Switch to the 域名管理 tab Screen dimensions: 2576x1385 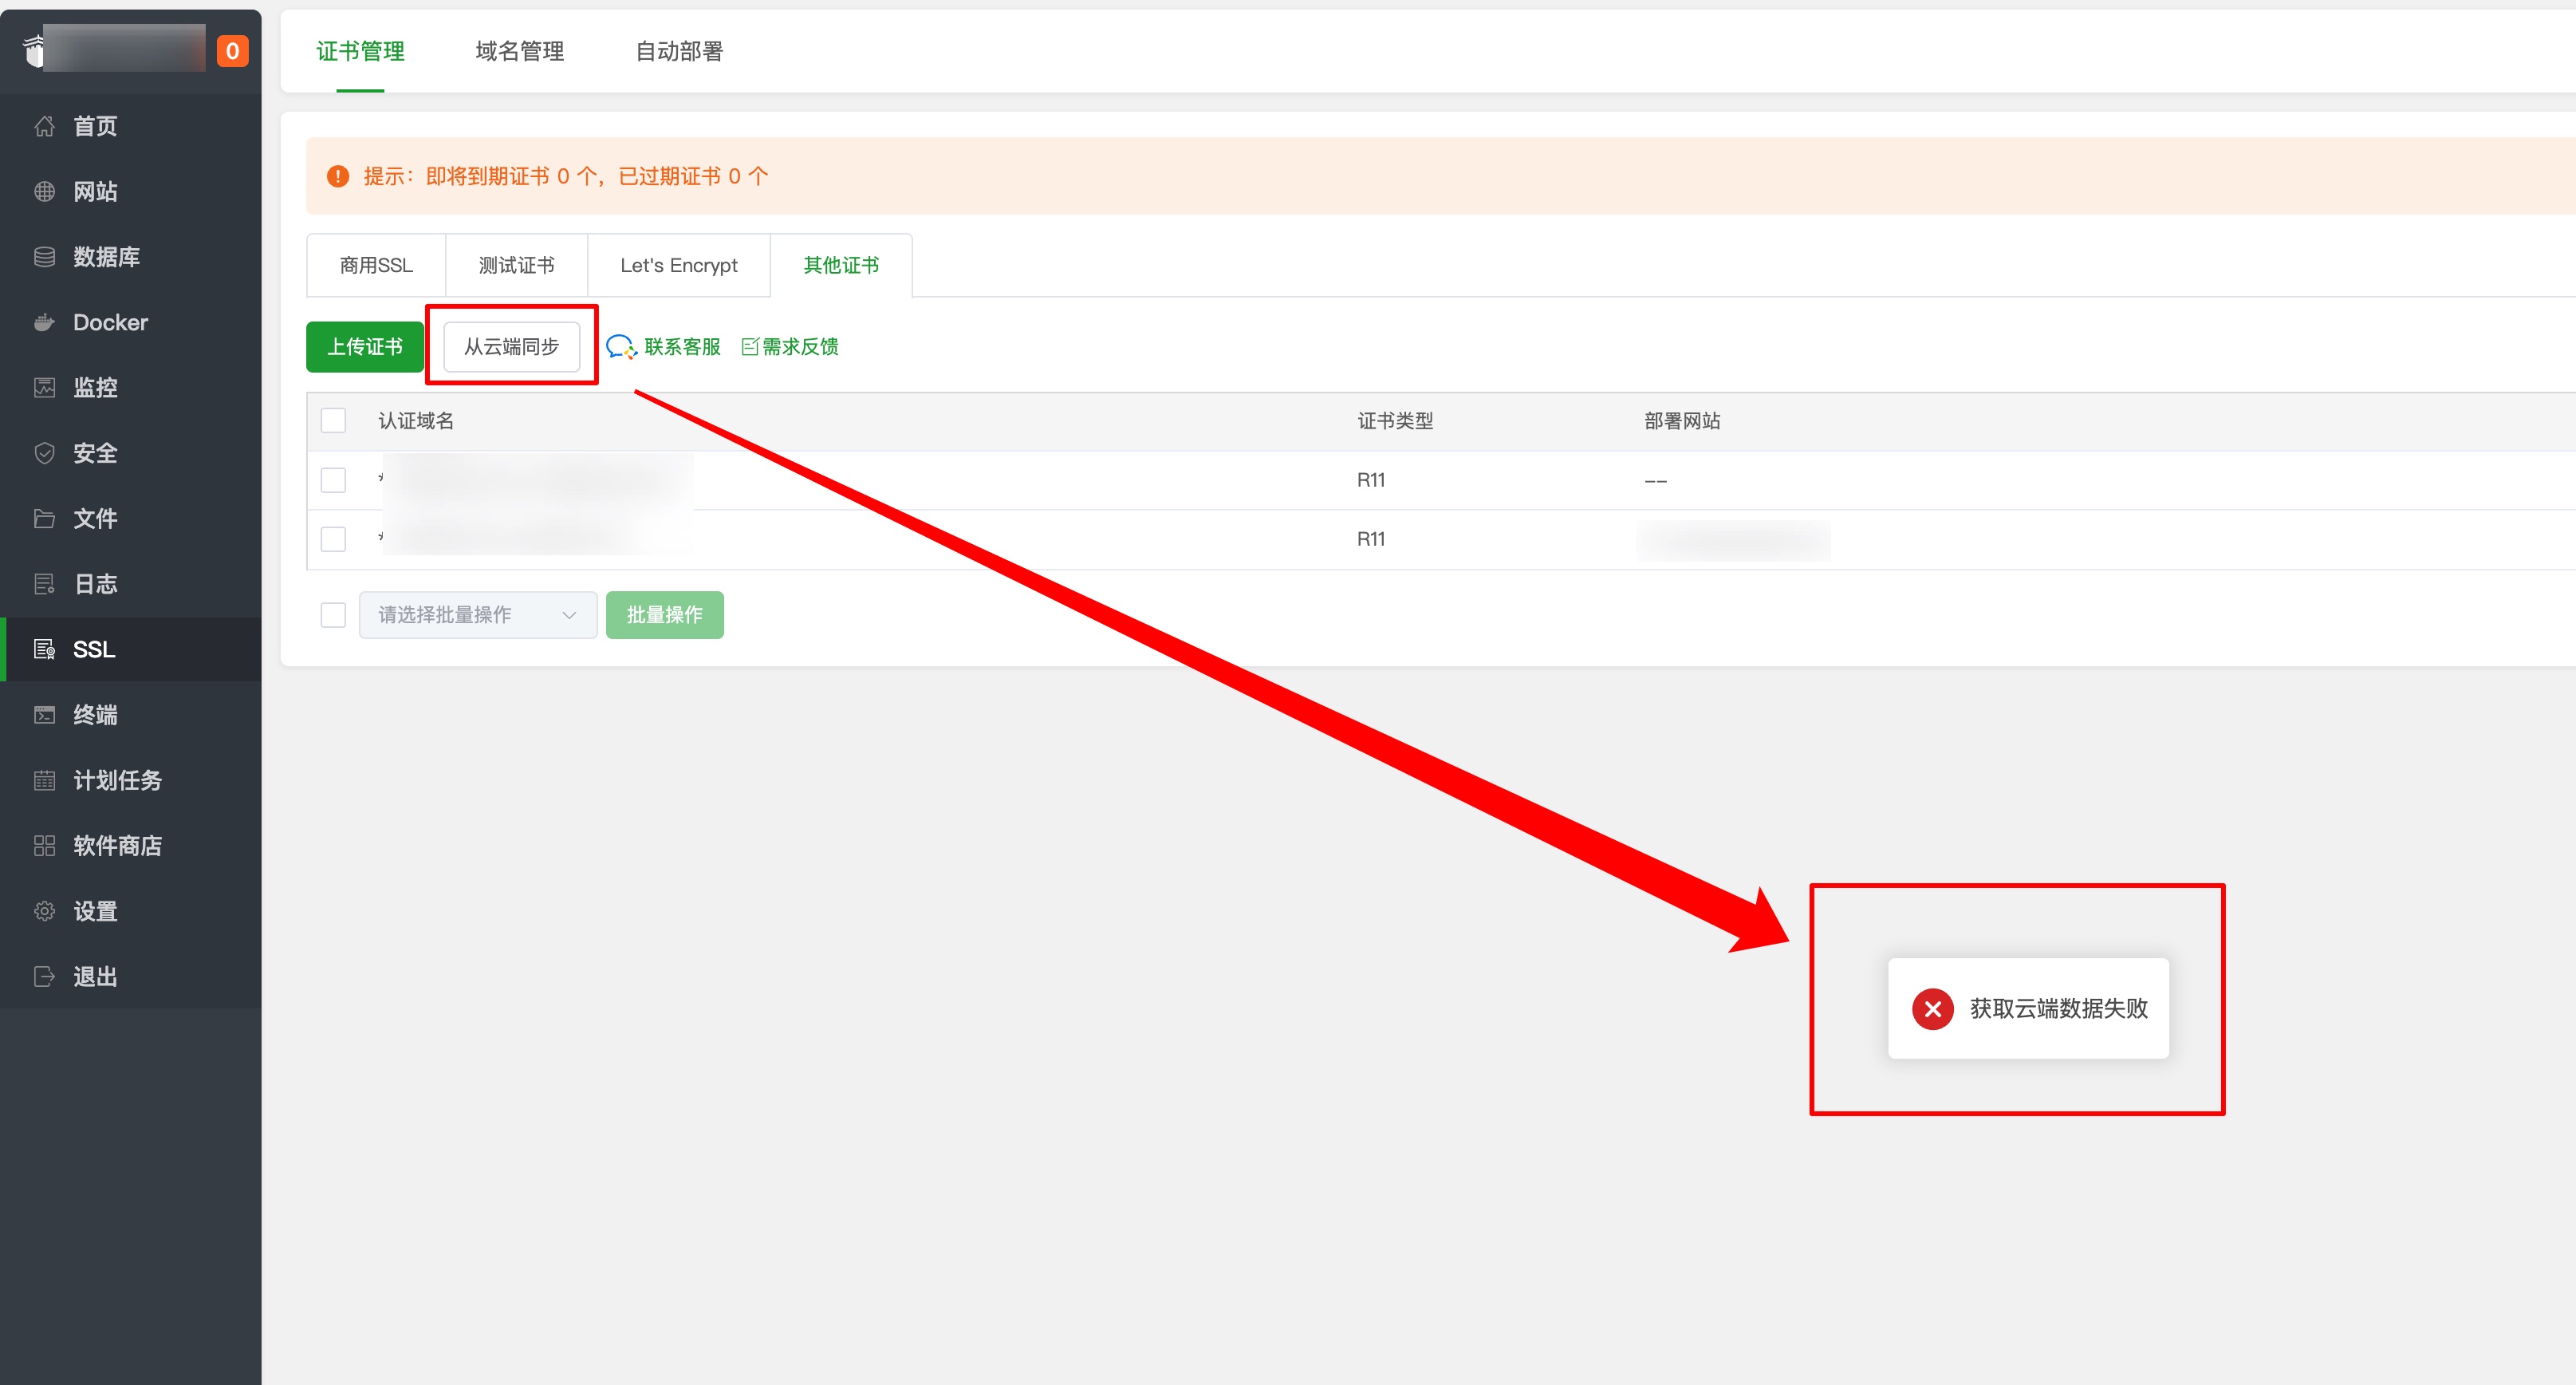[519, 51]
